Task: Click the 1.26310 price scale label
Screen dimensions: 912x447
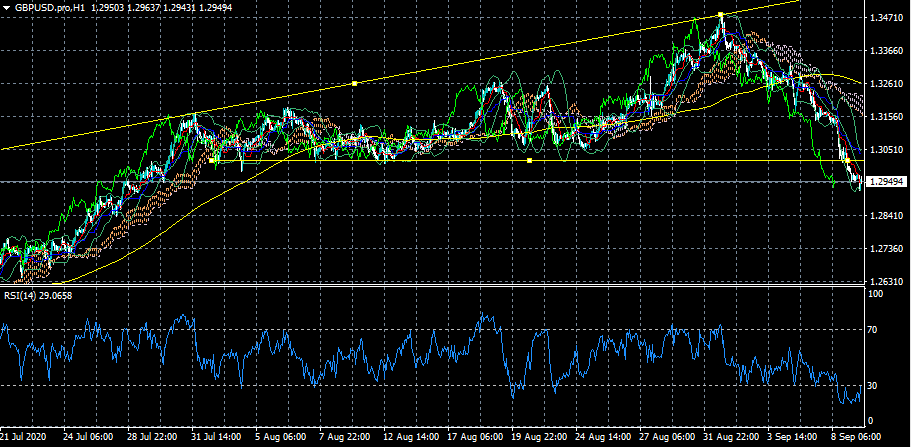Action: pyautogui.click(x=887, y=281)
